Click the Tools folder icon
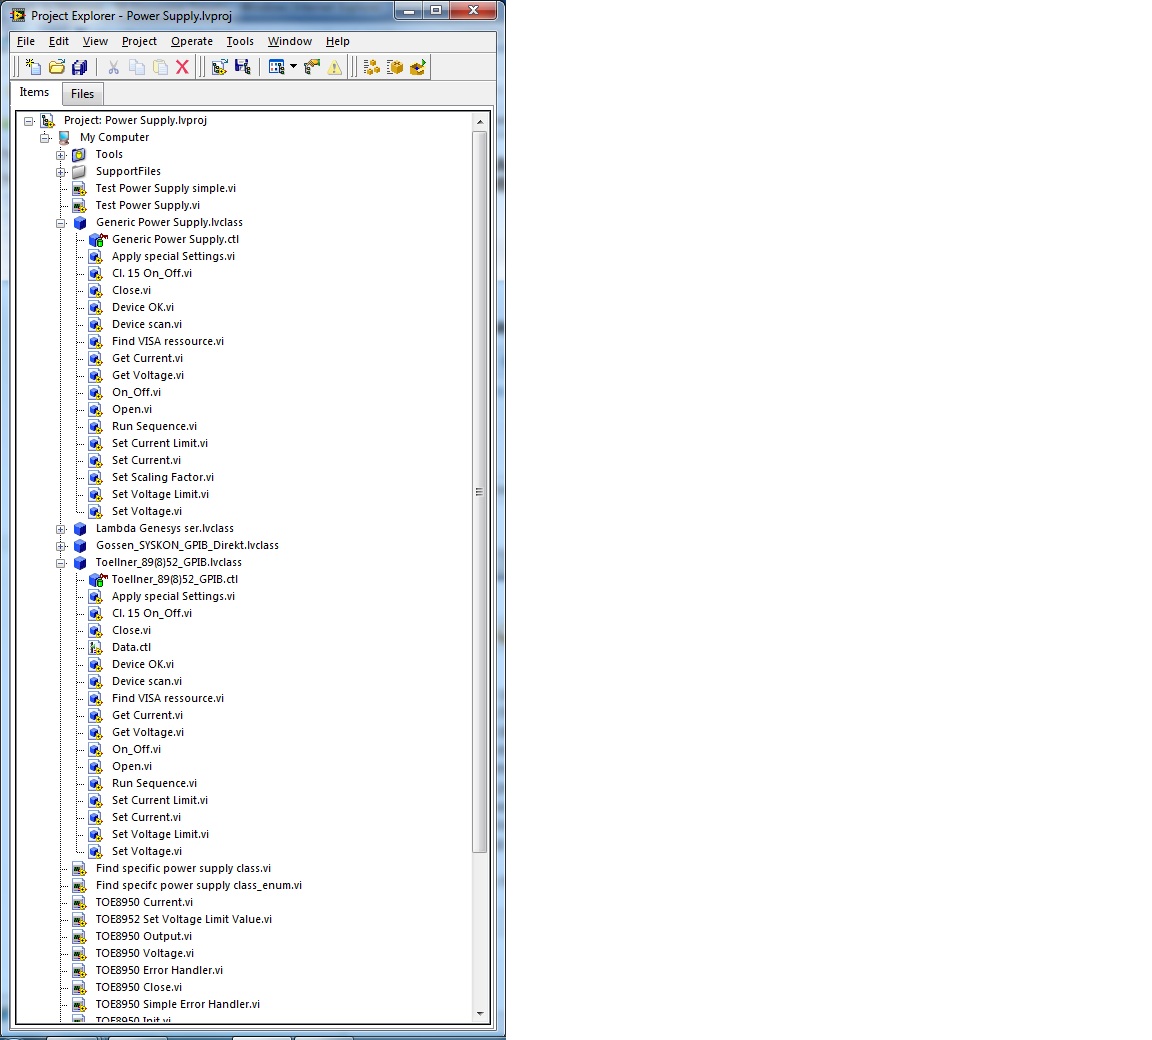This screenshot has width=1152, height=1040. (79, 154)
